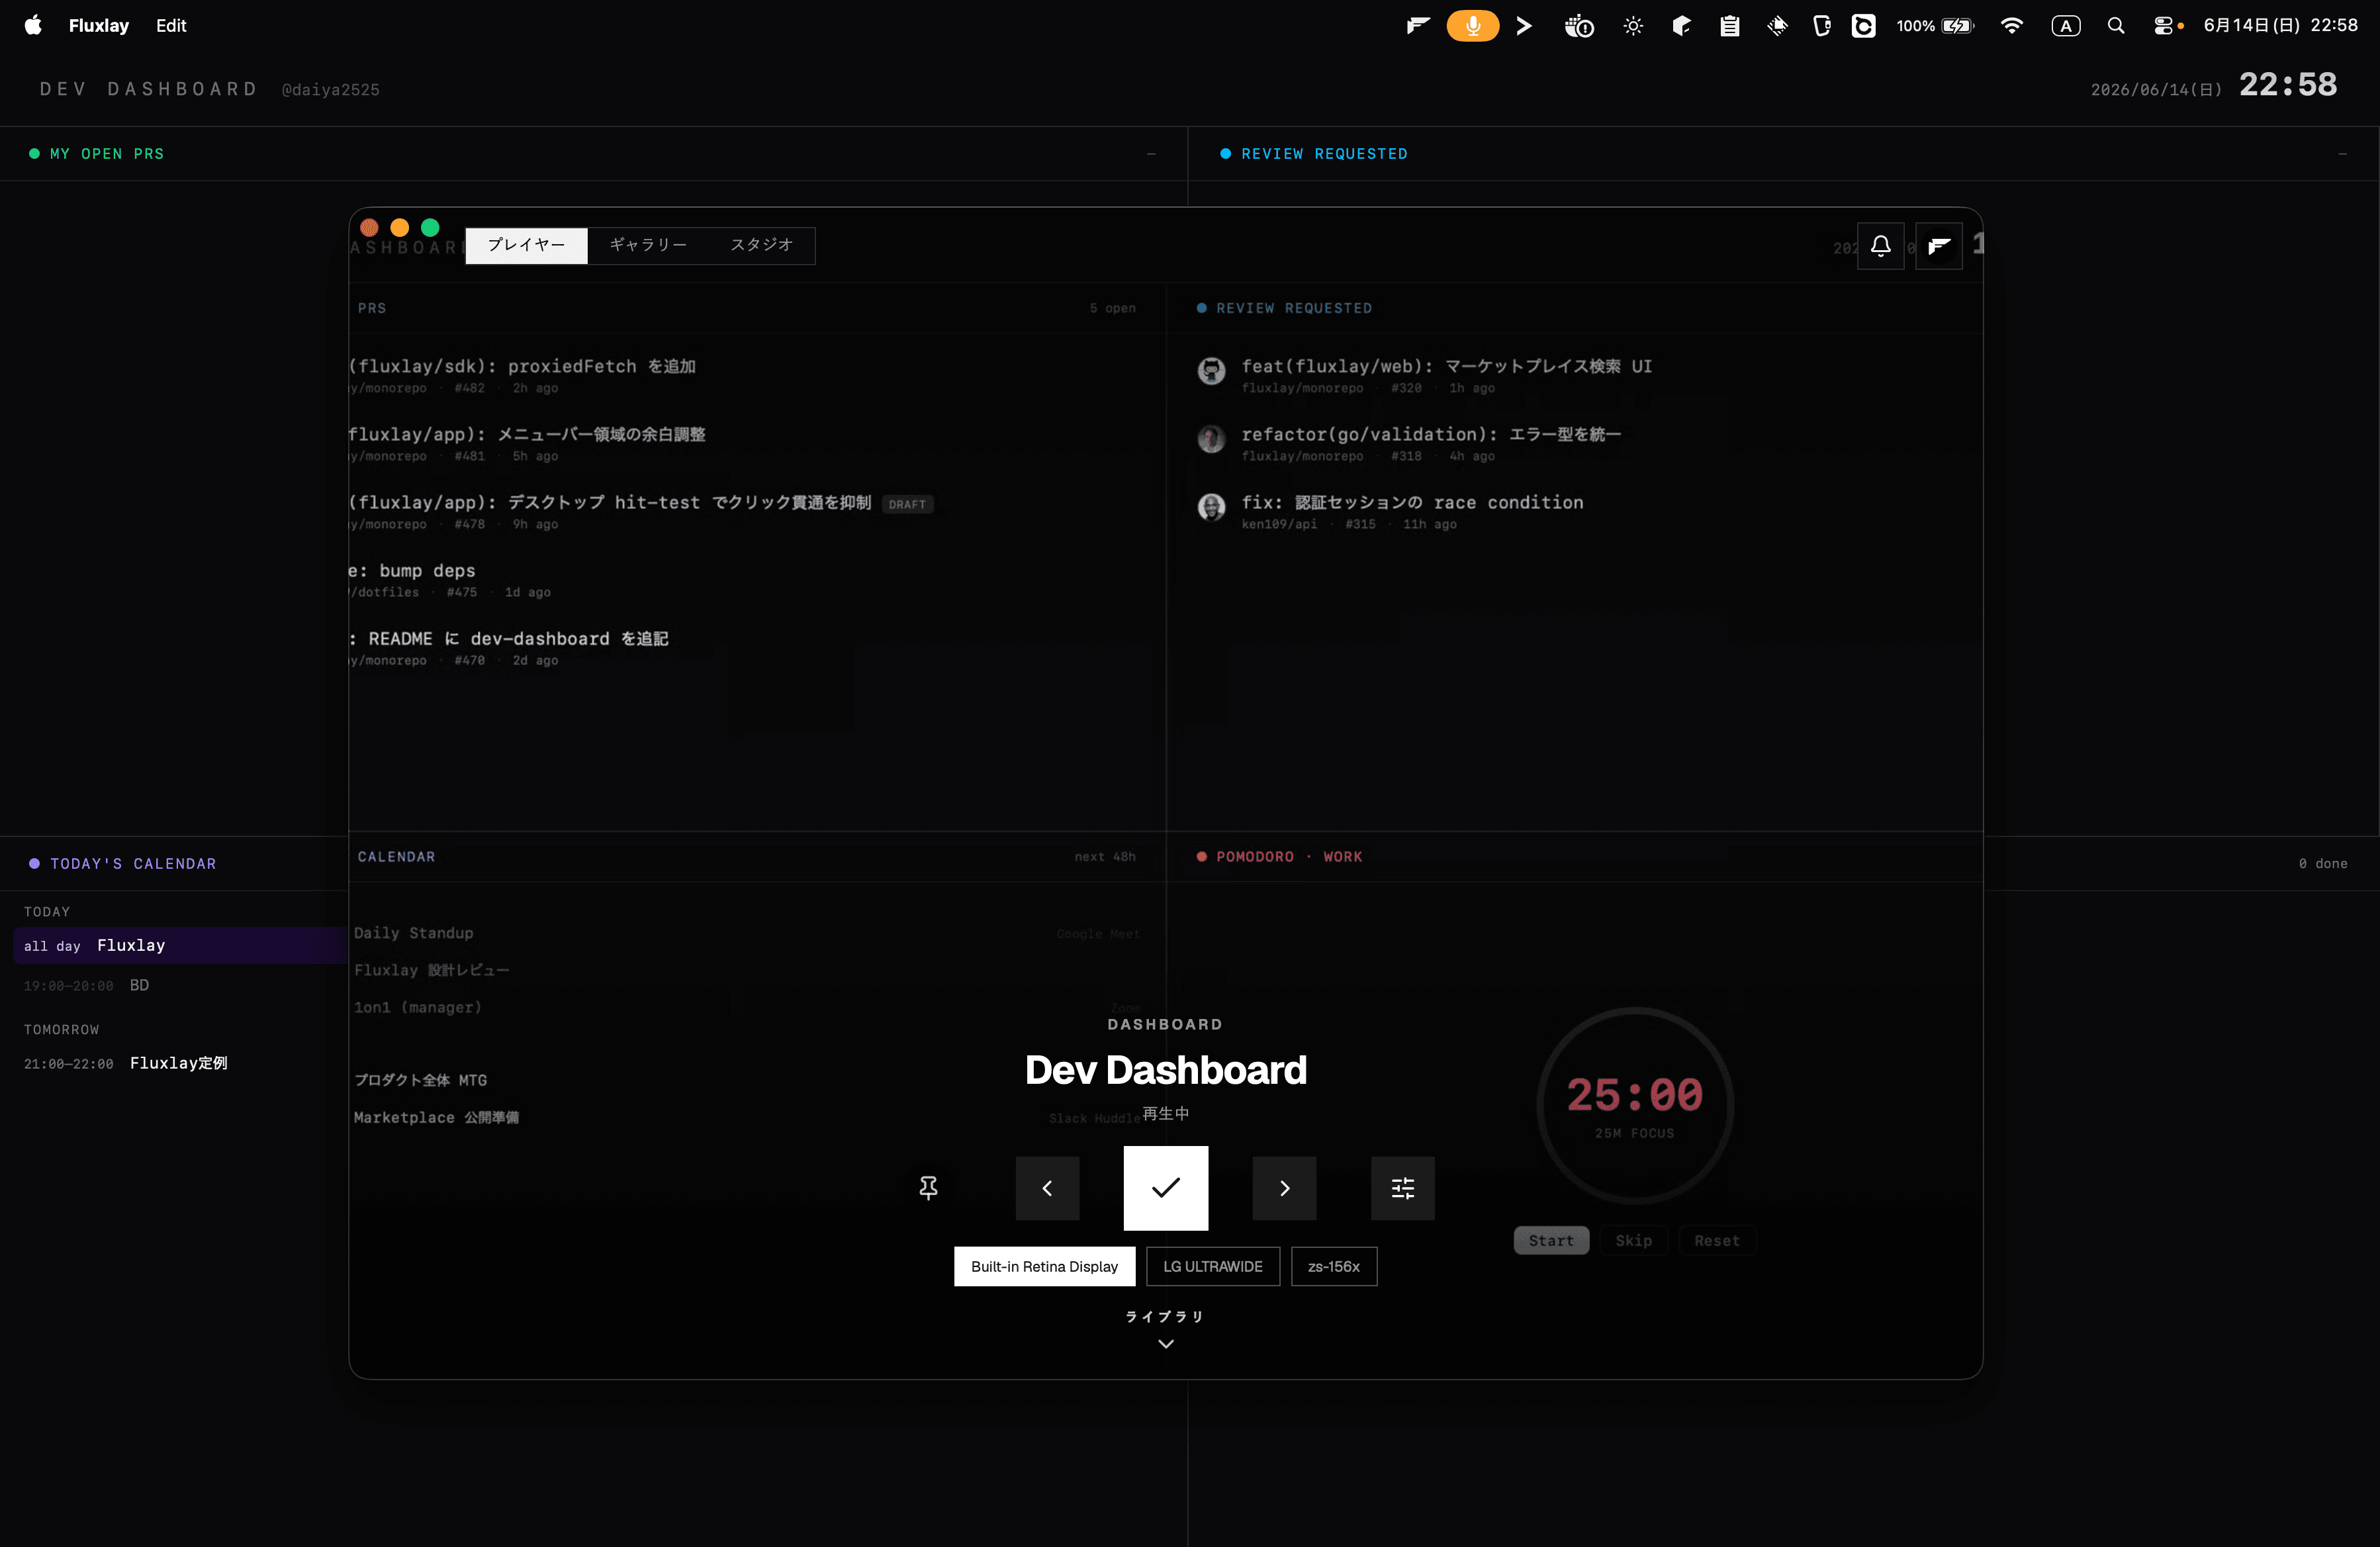The image size is (2380, 1547).
Task: Click the notification bell icon in the Fluxlay window
Action: click(1880, 246)
